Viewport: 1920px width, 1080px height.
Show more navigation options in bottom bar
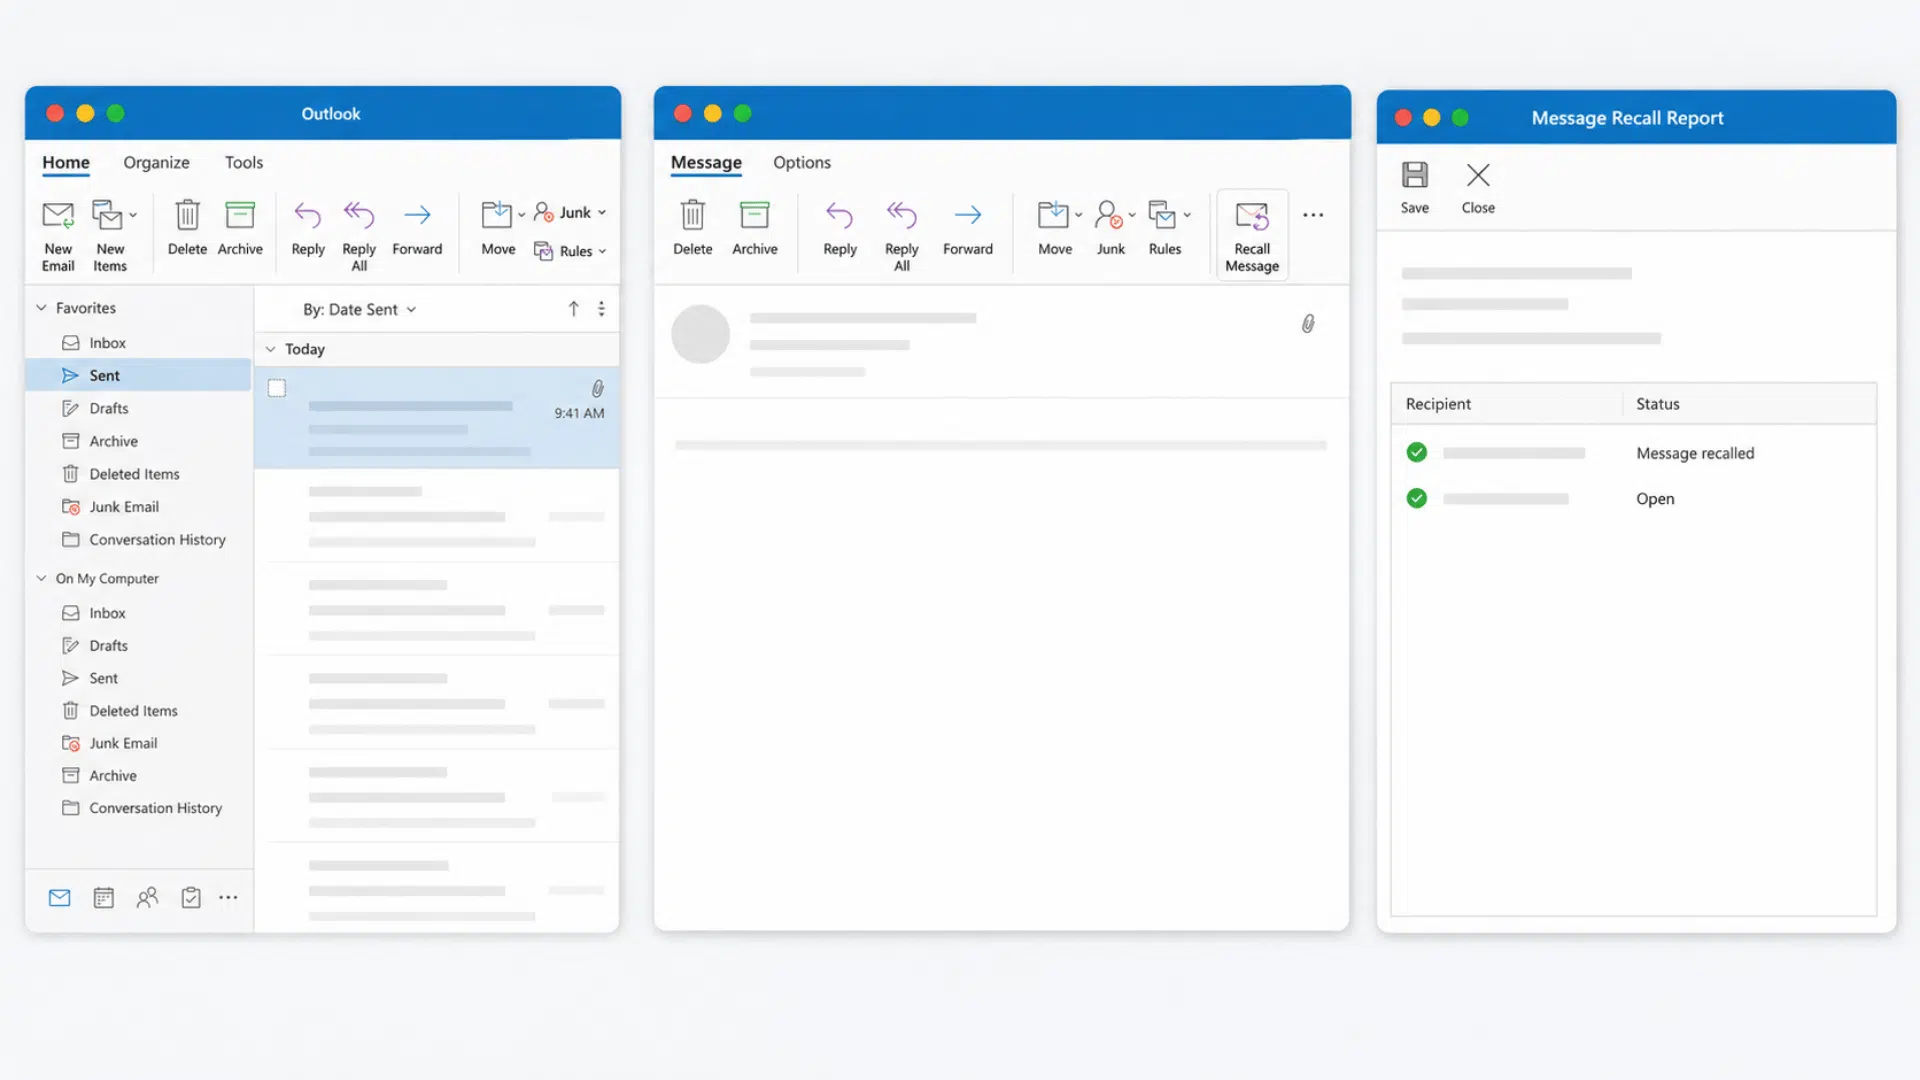(x=228, y=898)
